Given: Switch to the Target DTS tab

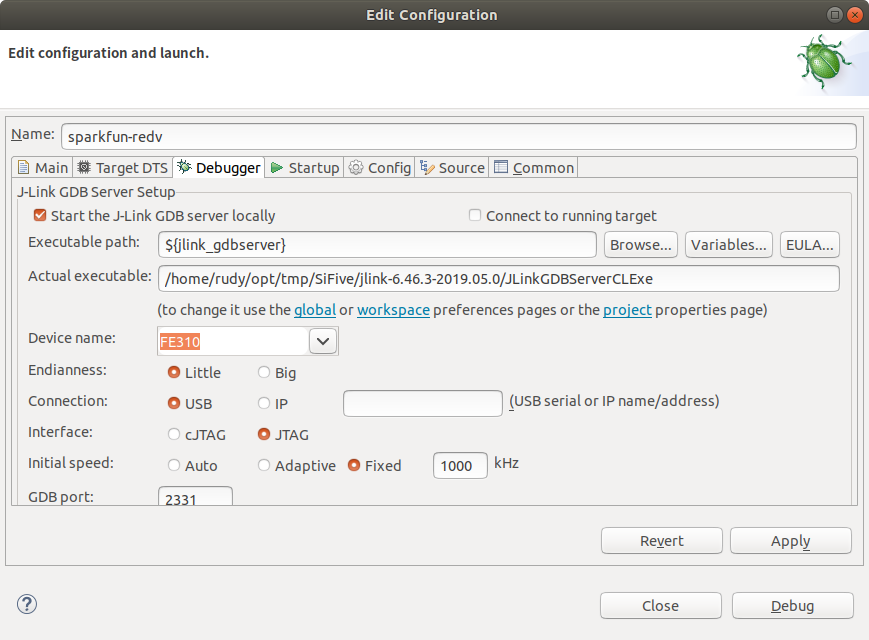Looking at the screenshot, I should (122, 168).
